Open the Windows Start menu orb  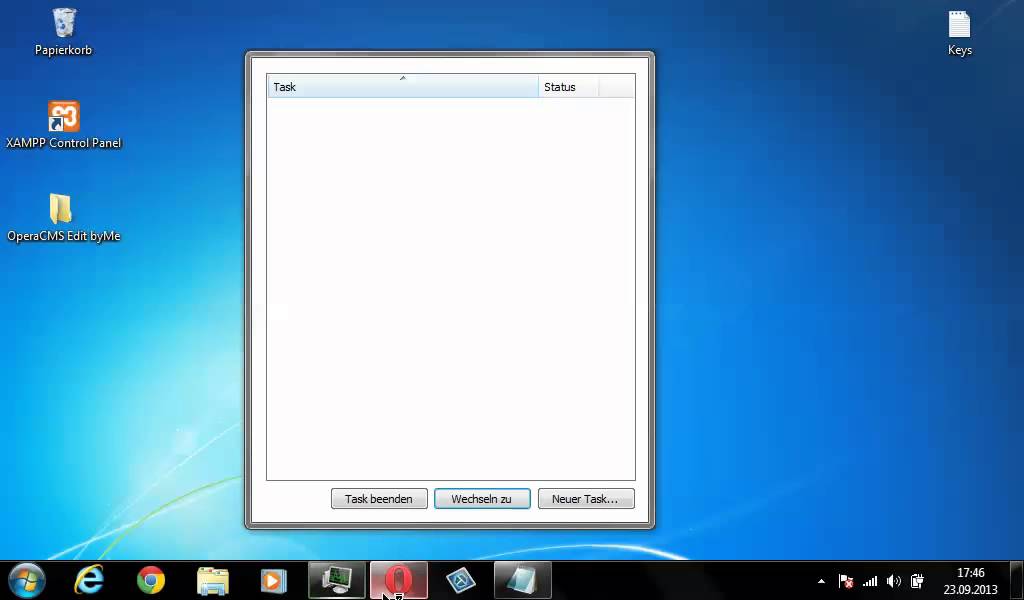coord(27,580)
